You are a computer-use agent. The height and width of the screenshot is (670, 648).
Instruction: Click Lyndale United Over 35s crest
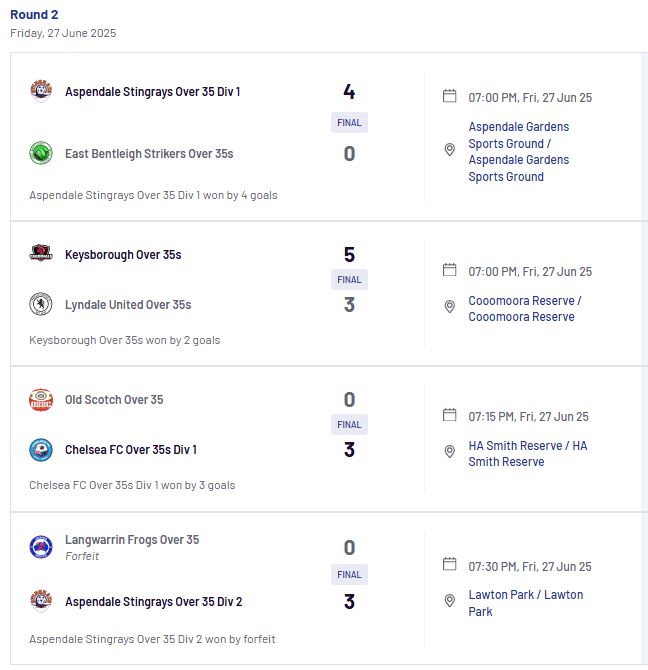(41, 304)
